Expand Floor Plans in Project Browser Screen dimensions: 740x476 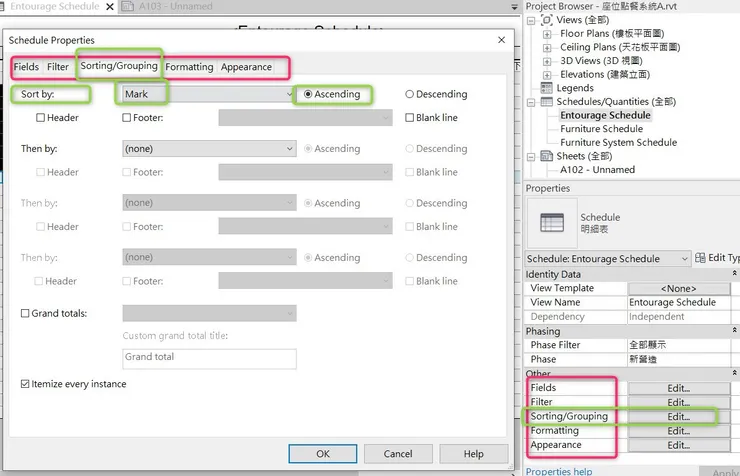pos(547,34)
